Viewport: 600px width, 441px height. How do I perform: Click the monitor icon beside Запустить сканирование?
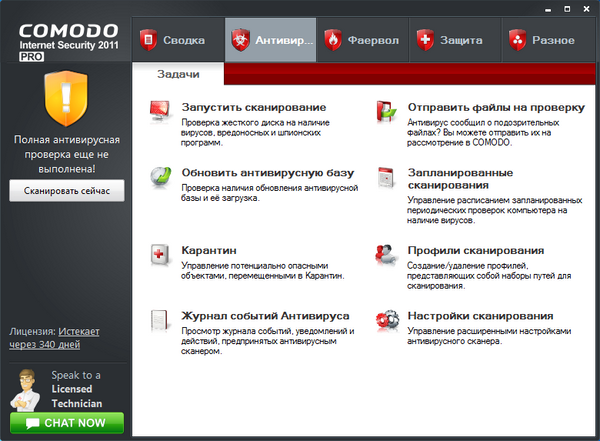(x=160, y=111)
